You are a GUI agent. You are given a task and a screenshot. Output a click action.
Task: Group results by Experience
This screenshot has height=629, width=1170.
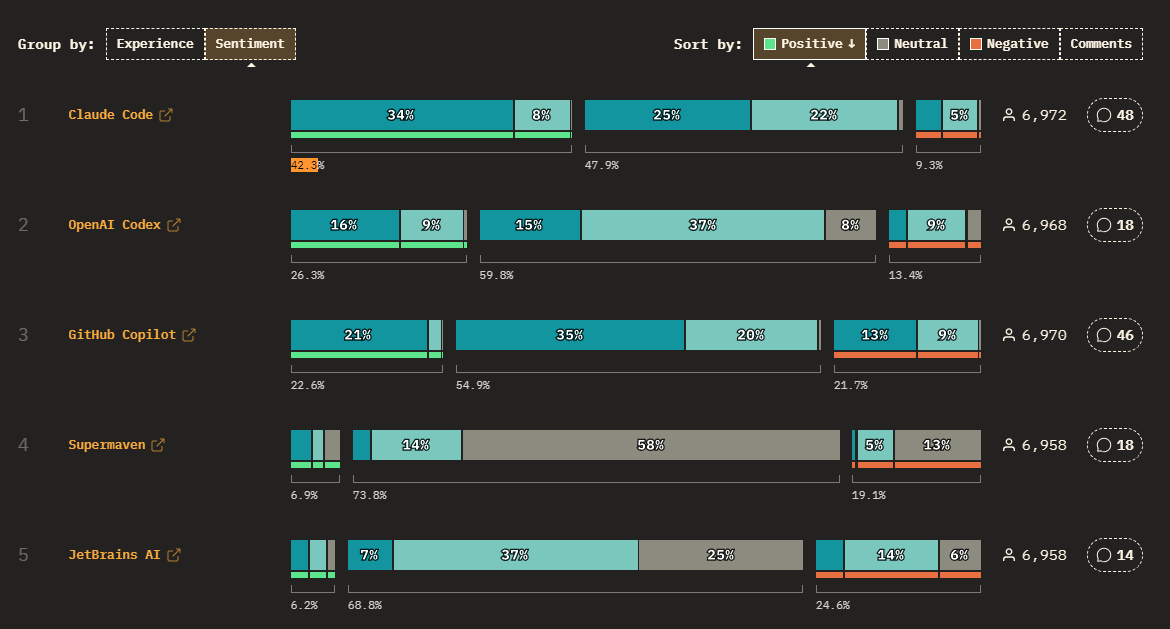(155, 44)
